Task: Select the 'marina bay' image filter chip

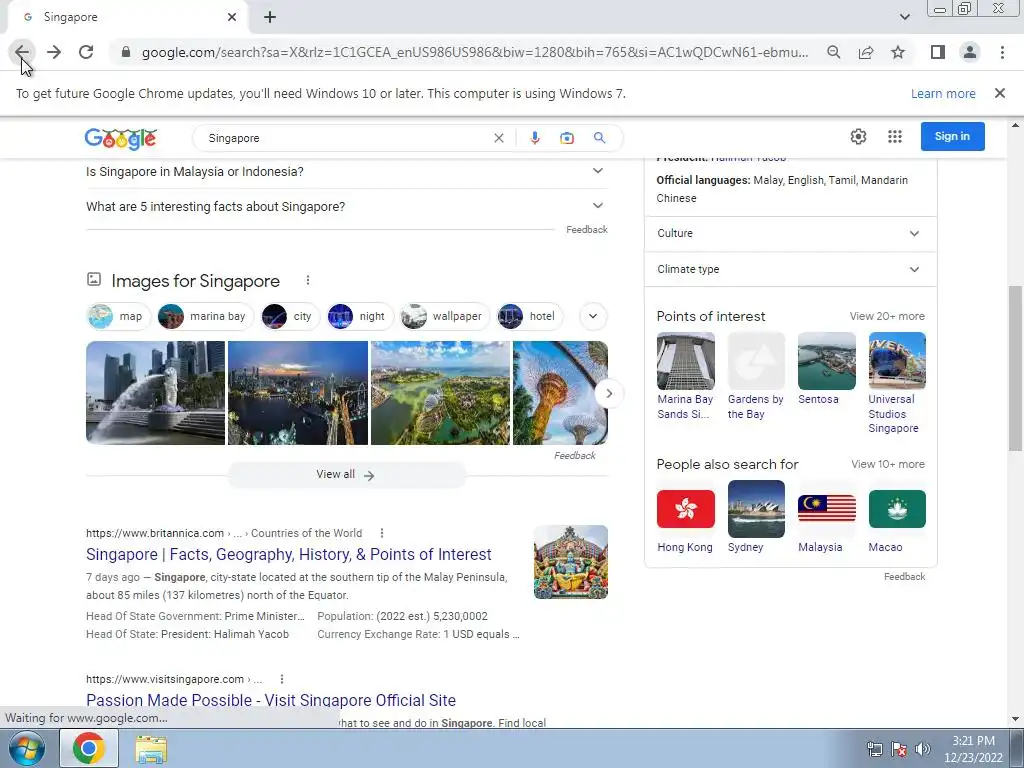Action: coord(205,316)
